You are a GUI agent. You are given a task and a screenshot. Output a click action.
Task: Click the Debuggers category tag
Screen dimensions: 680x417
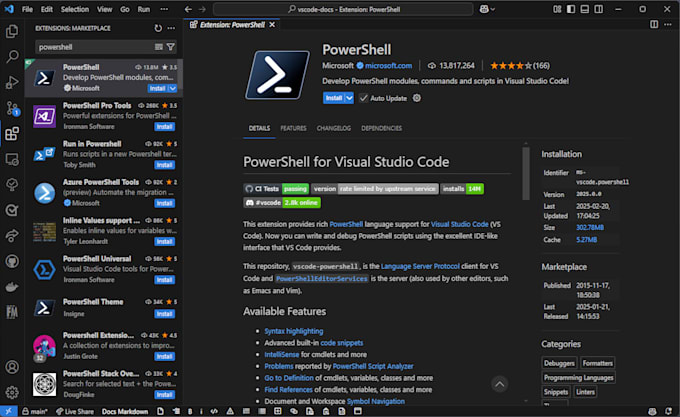559,363
